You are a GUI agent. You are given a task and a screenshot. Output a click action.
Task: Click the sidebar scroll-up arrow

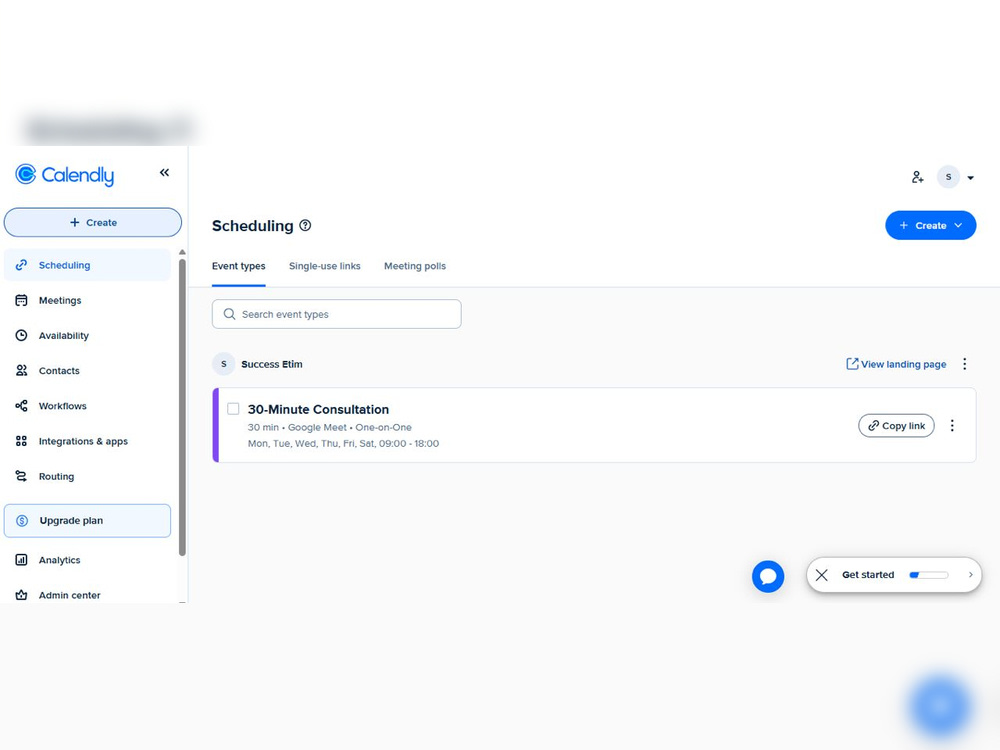click(x=182, y=253)
